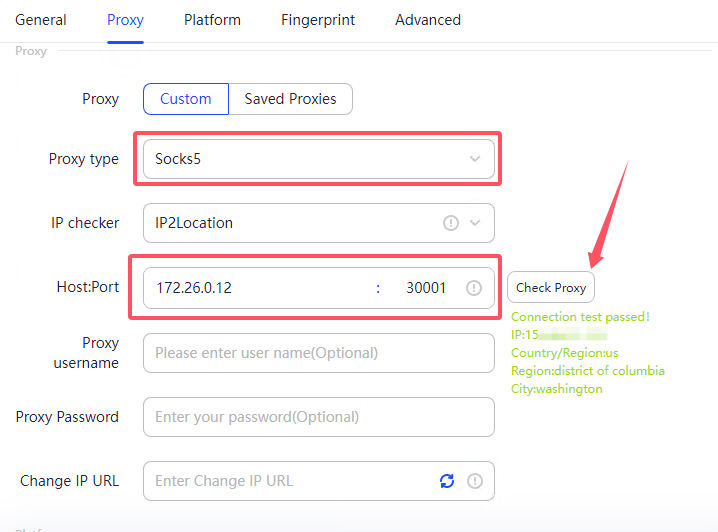Open the Platform tab
The height and width of the screenshot is (532, 718).
coord(212,20)
